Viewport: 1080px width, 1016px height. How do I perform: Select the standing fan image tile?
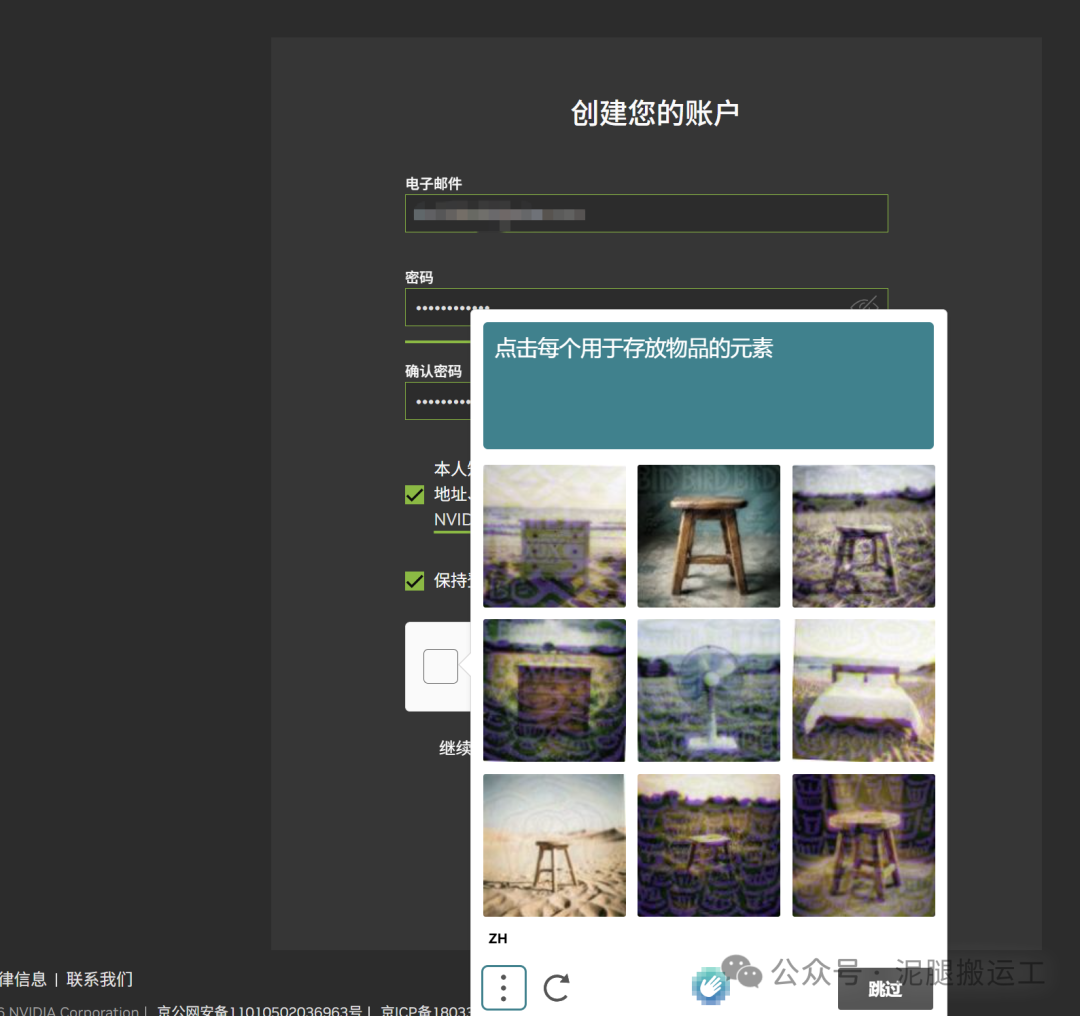click(709, 690)
